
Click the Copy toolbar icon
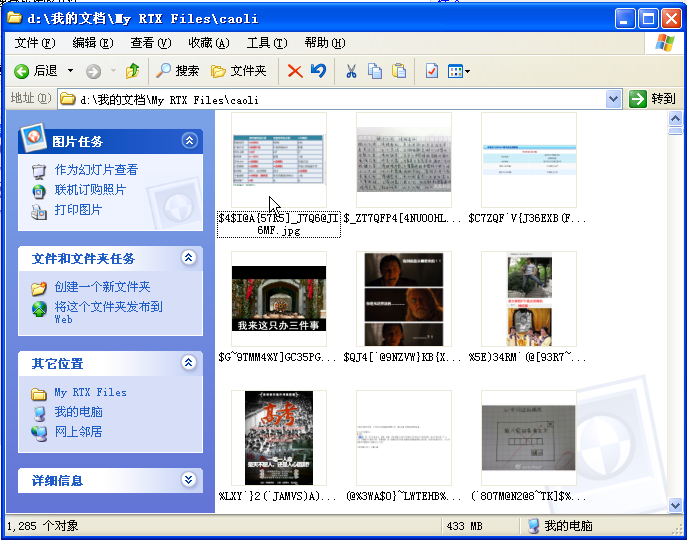point(375,71)
